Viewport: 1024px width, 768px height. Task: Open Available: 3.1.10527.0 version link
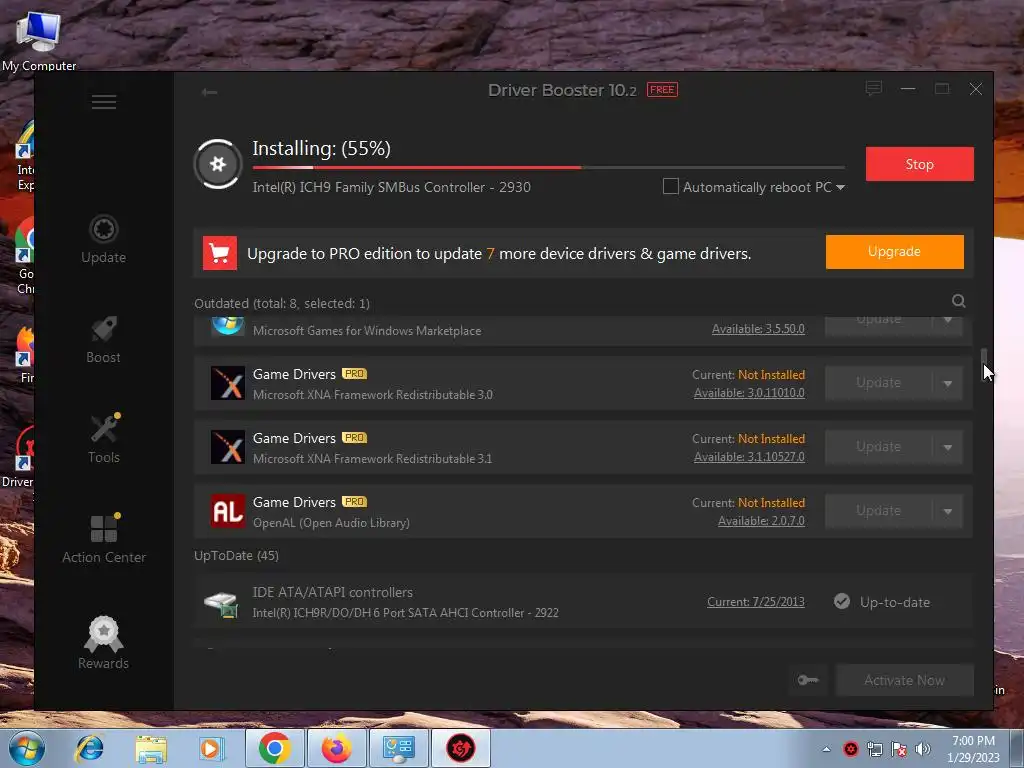coord(749,457)
